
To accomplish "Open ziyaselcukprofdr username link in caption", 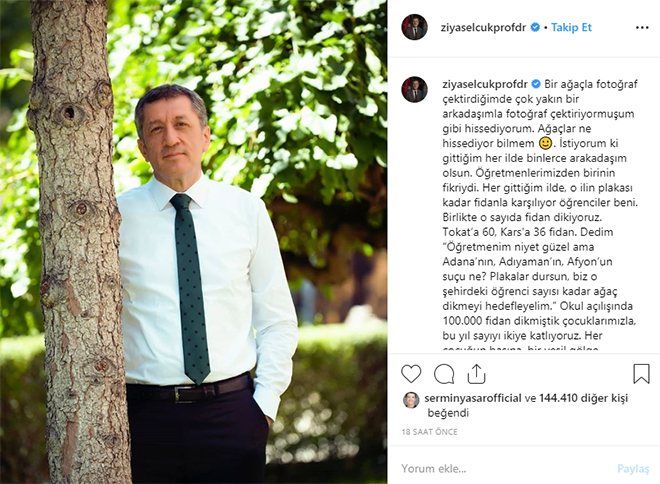I will pos(484,84).
